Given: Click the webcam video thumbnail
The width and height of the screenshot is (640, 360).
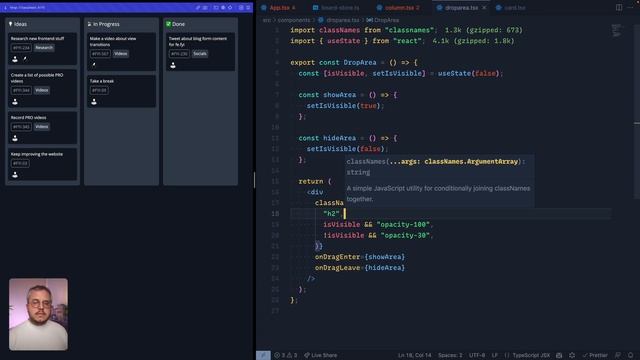Looking at the screenshot, I should click(38, 314).
